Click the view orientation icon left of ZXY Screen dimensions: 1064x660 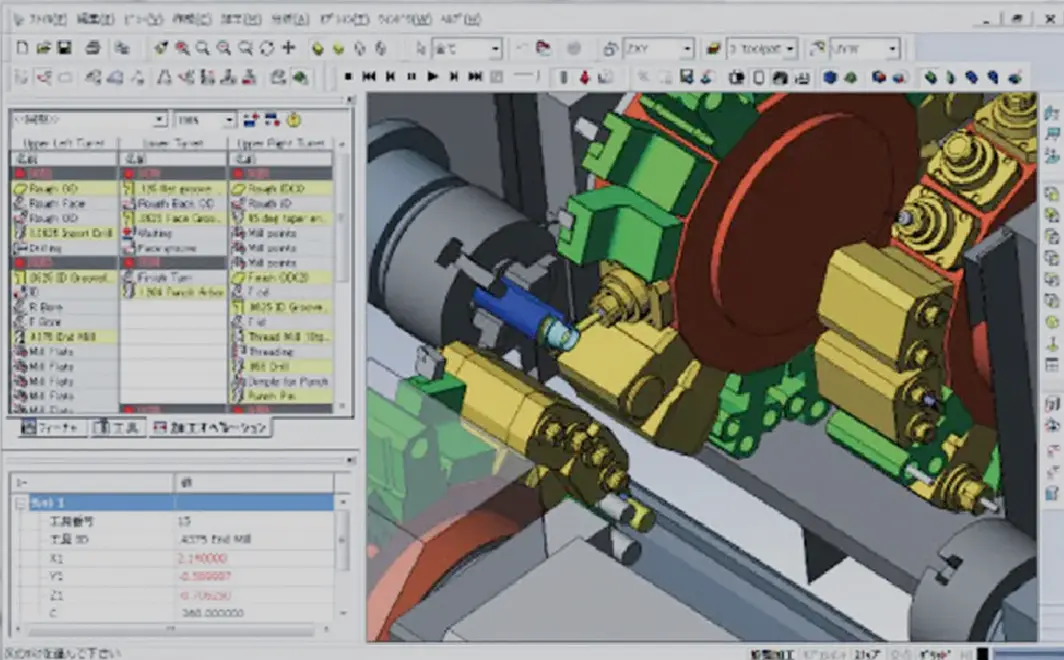pos(610,49)
